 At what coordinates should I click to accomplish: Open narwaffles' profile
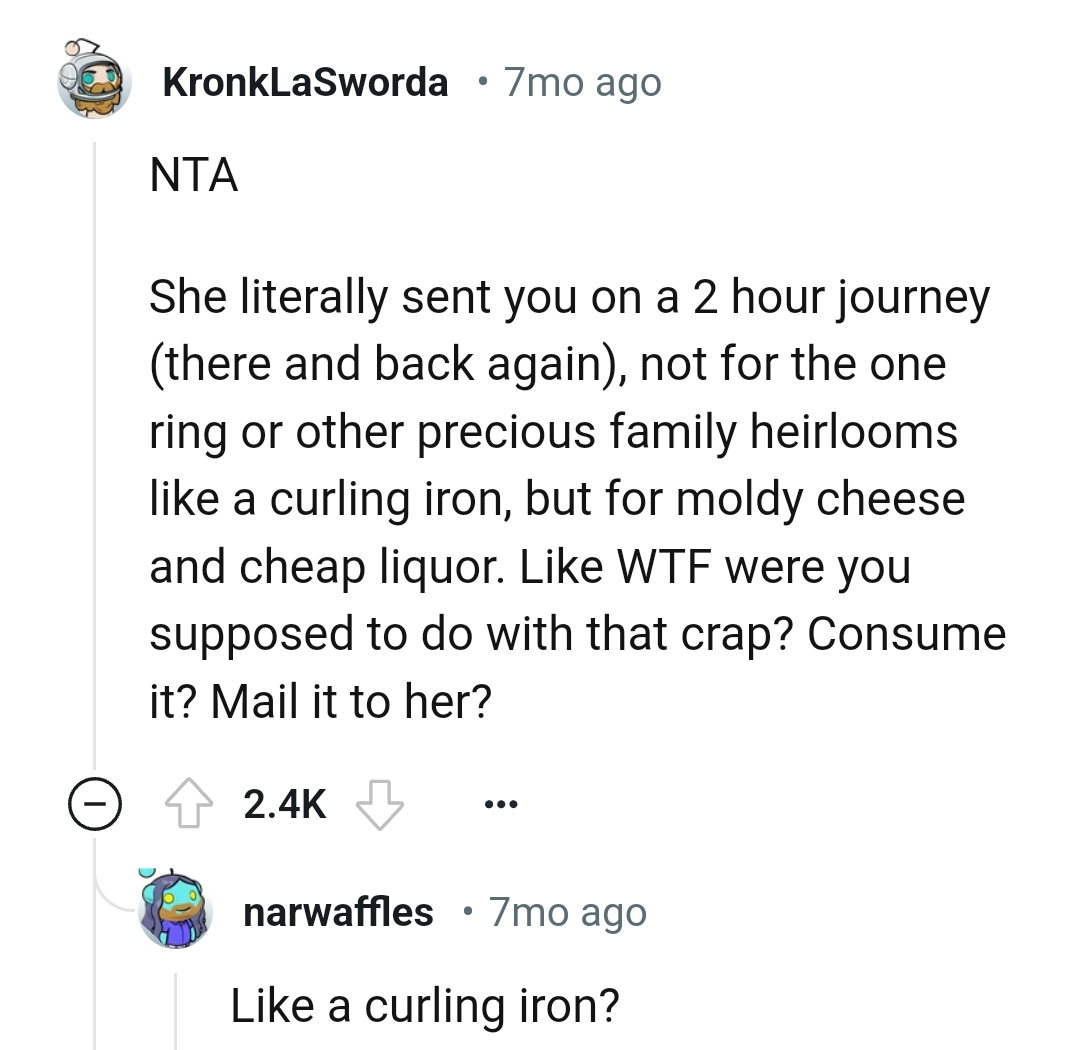339,910
